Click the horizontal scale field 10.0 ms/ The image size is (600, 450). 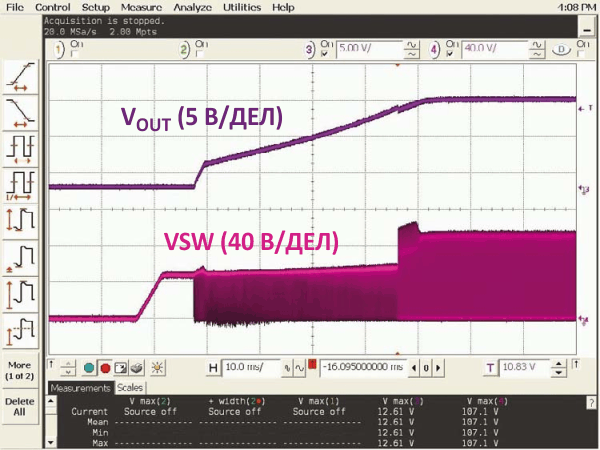pyautogui.click(x=251, y=368)
